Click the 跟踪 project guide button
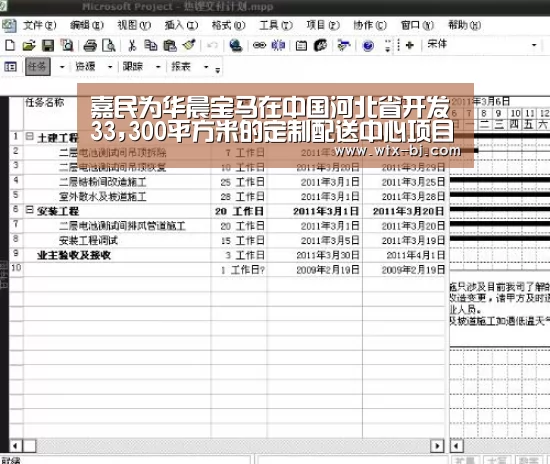The width and height of the screenshot is (550, 464). (x=133, y=66)
